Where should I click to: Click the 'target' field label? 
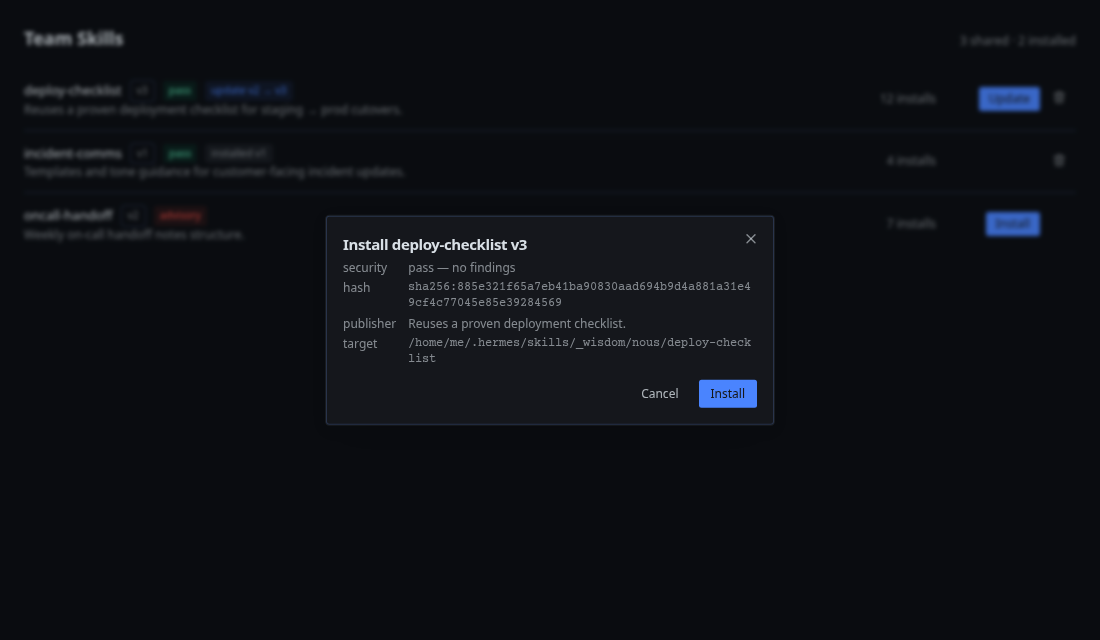click(360, 343)
